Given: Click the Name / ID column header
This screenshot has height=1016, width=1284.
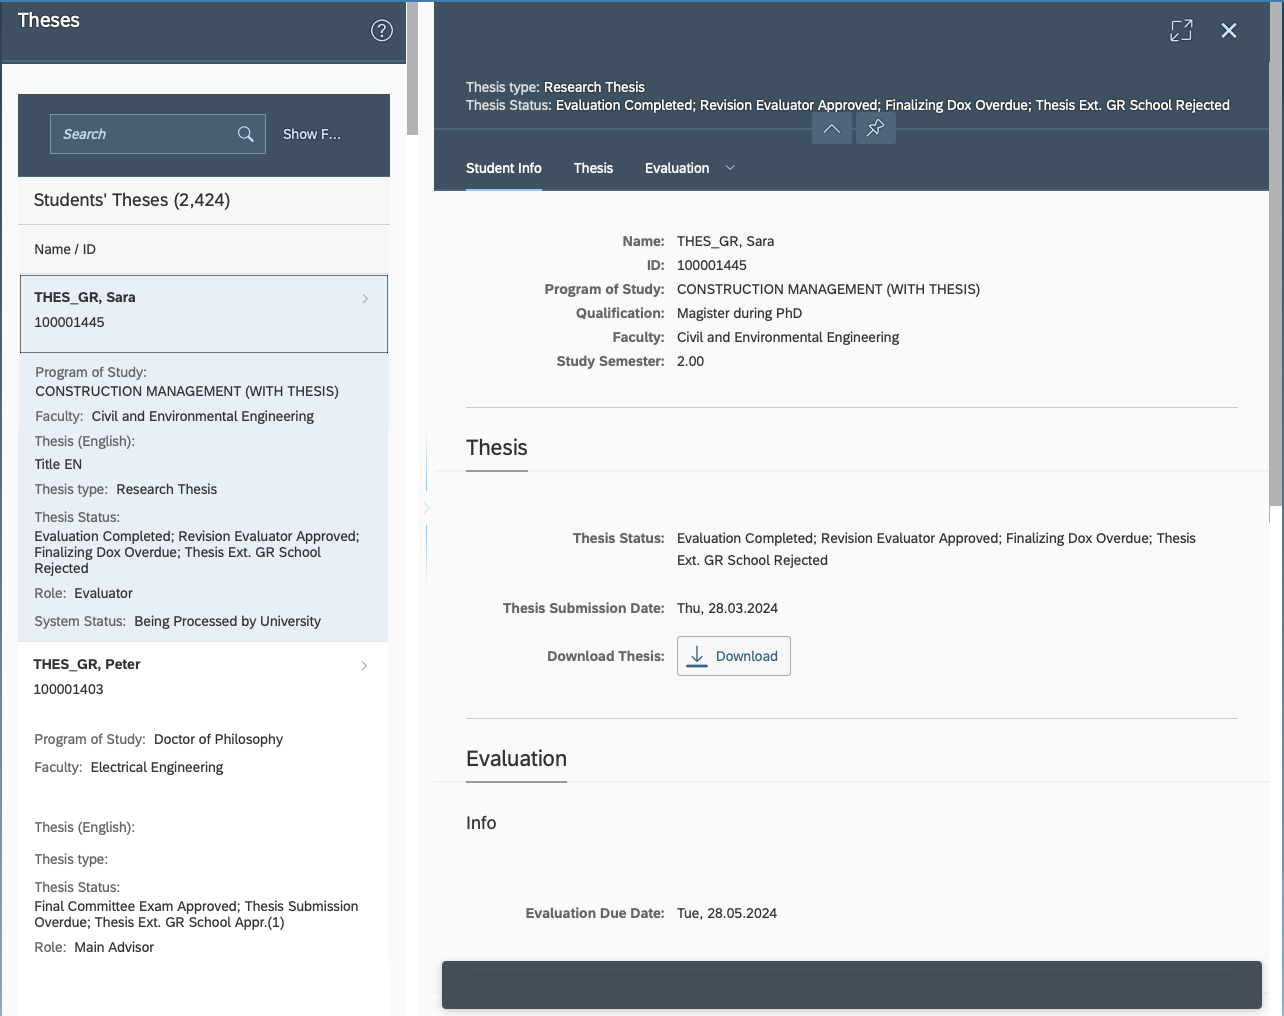Looking at the screenshot, I should [65, 249].
